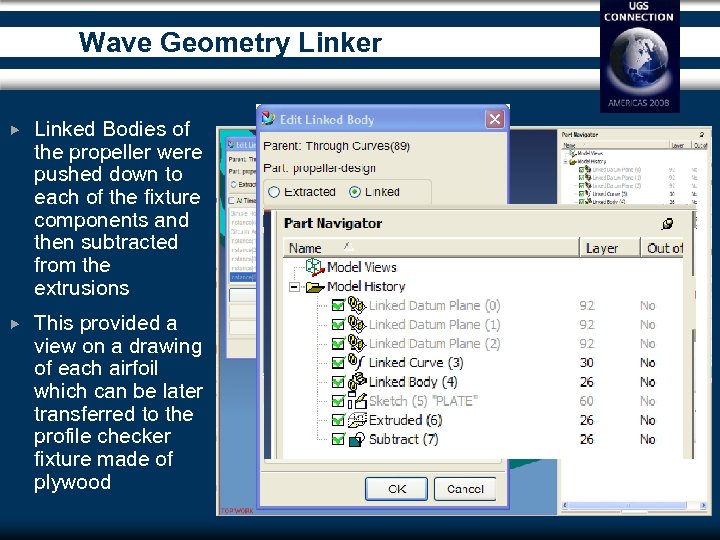
Task: Uncheck Linked Datum Plane (2) checkbox
Action: click(338, 343)
